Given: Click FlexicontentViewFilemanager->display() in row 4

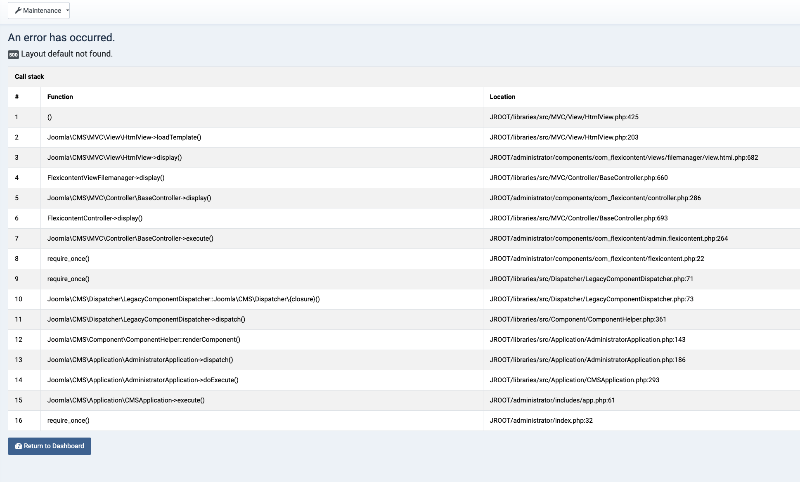Looking at the screenshot, I should tap(106, 177).
